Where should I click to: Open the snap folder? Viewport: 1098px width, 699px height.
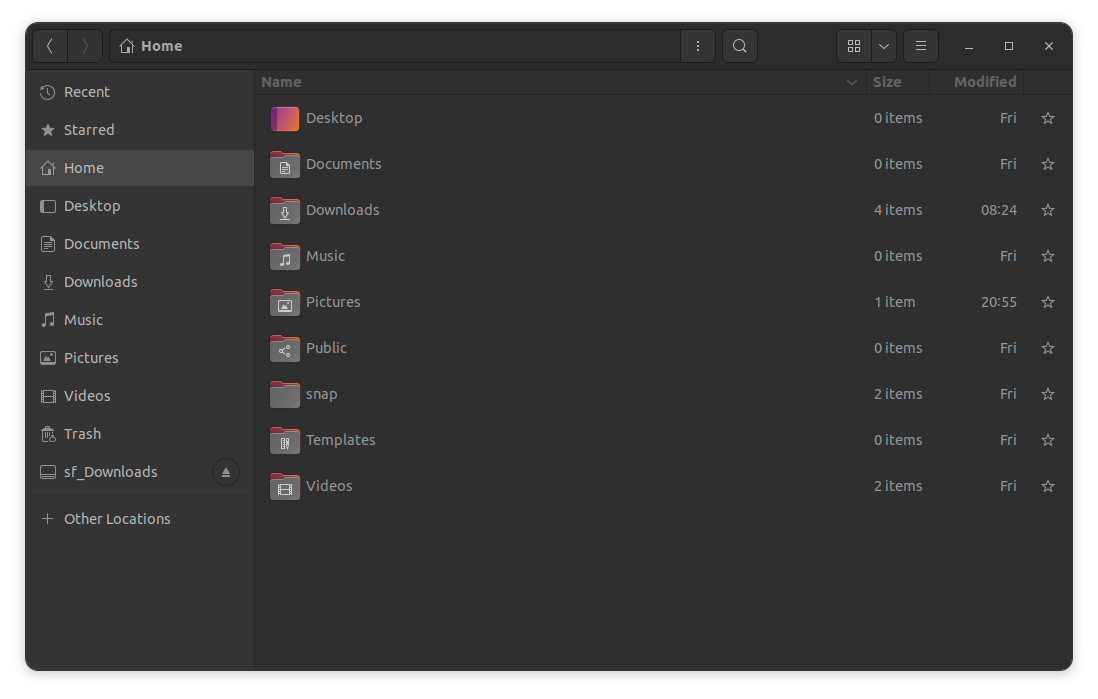tap(320, 394)
